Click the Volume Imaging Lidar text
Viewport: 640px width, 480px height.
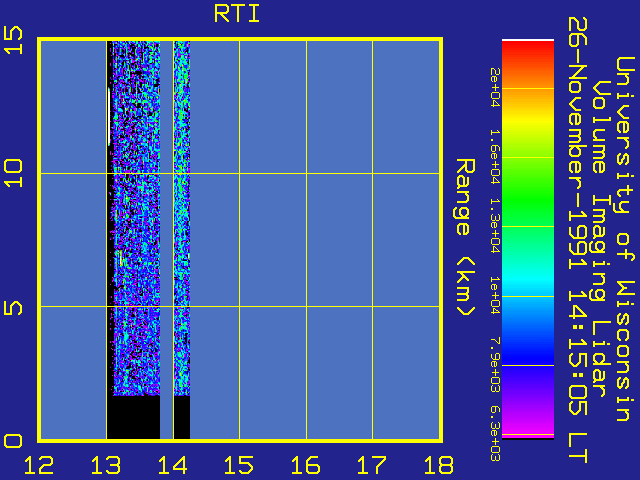[600, 239]
